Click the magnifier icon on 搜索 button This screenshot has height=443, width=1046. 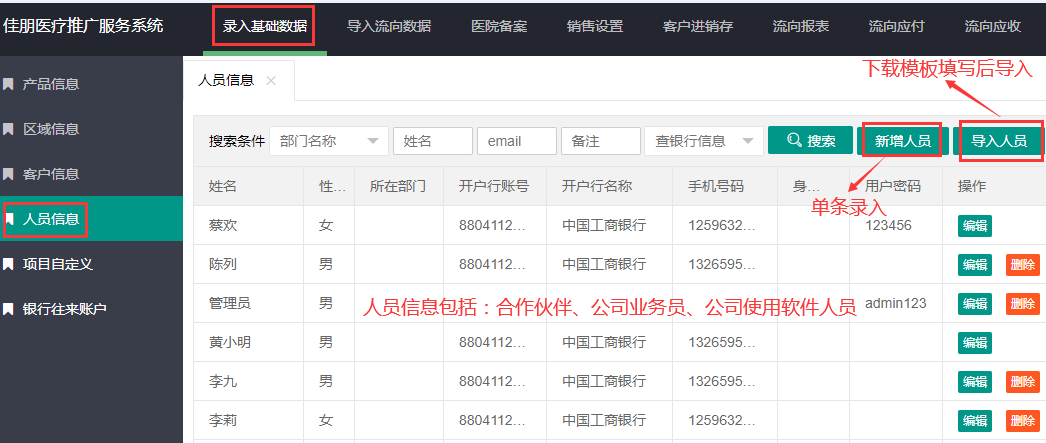pyautogui.click(x=795, y=141)
